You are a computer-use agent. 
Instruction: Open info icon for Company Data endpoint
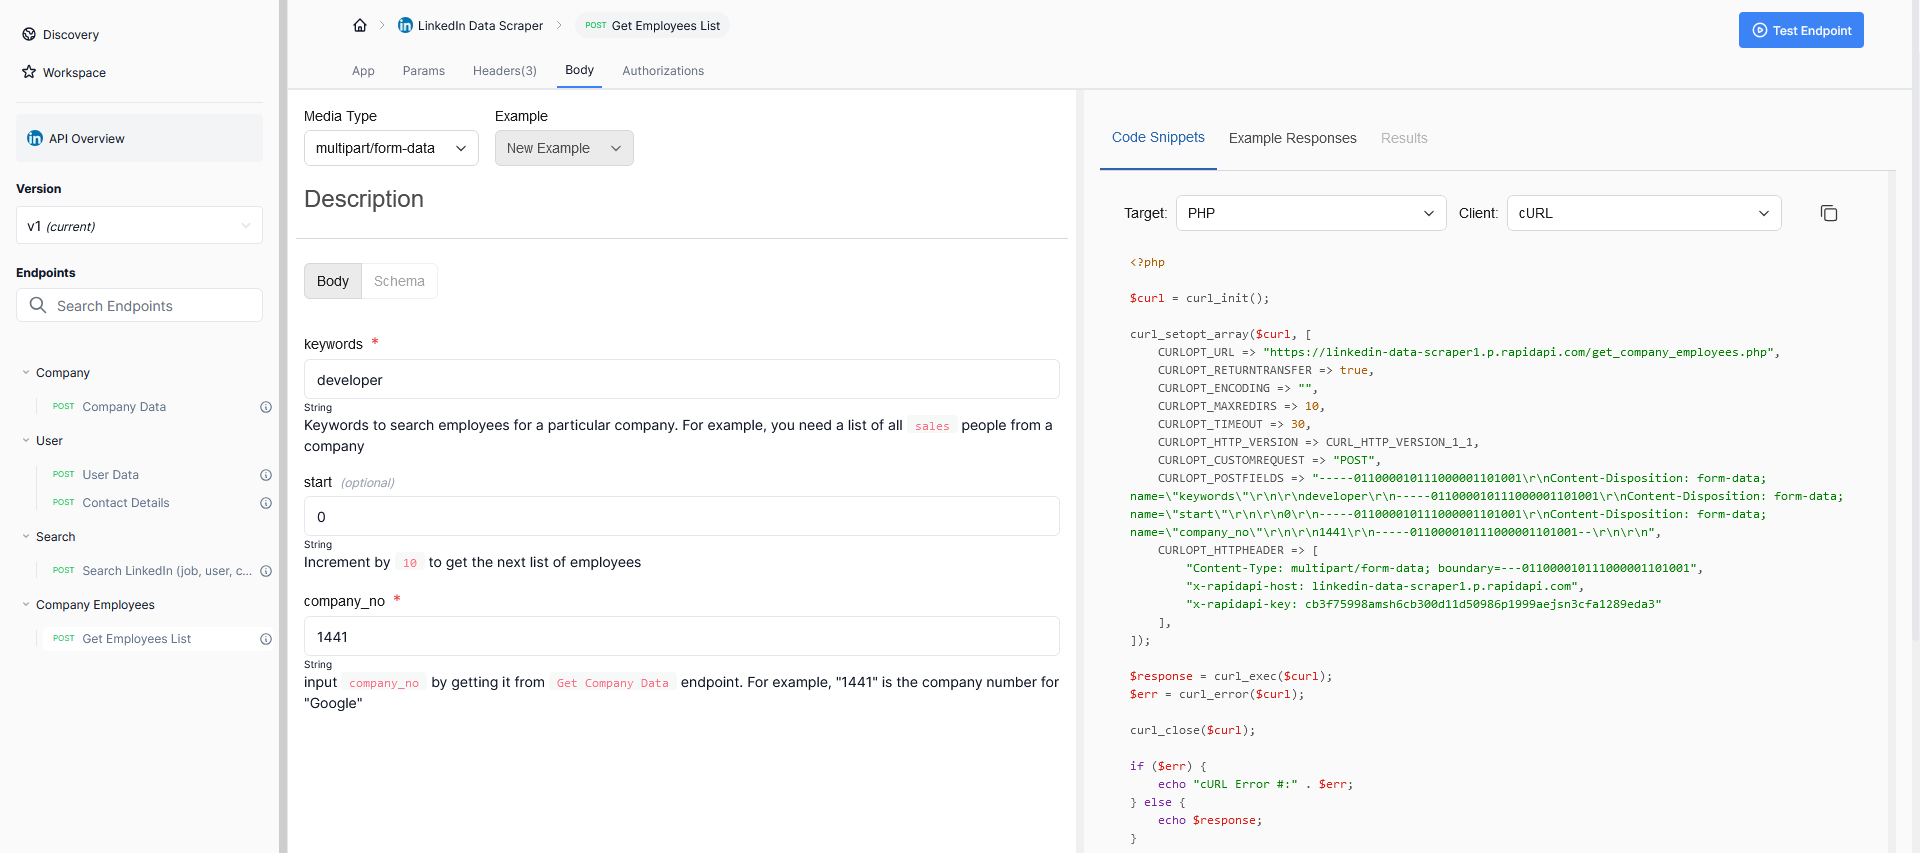pos(266,407)
